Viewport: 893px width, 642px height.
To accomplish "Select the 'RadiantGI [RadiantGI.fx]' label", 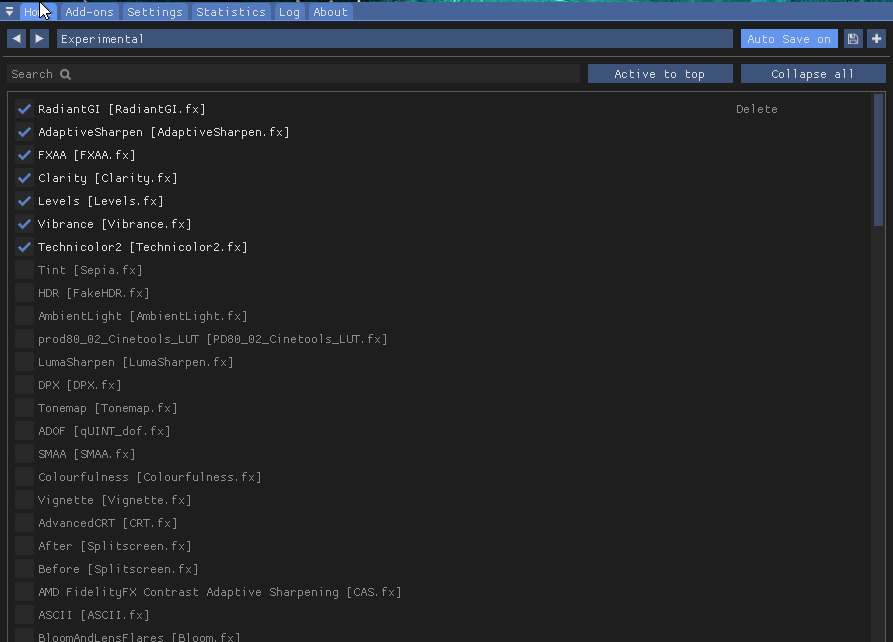I will pos(121,109).
